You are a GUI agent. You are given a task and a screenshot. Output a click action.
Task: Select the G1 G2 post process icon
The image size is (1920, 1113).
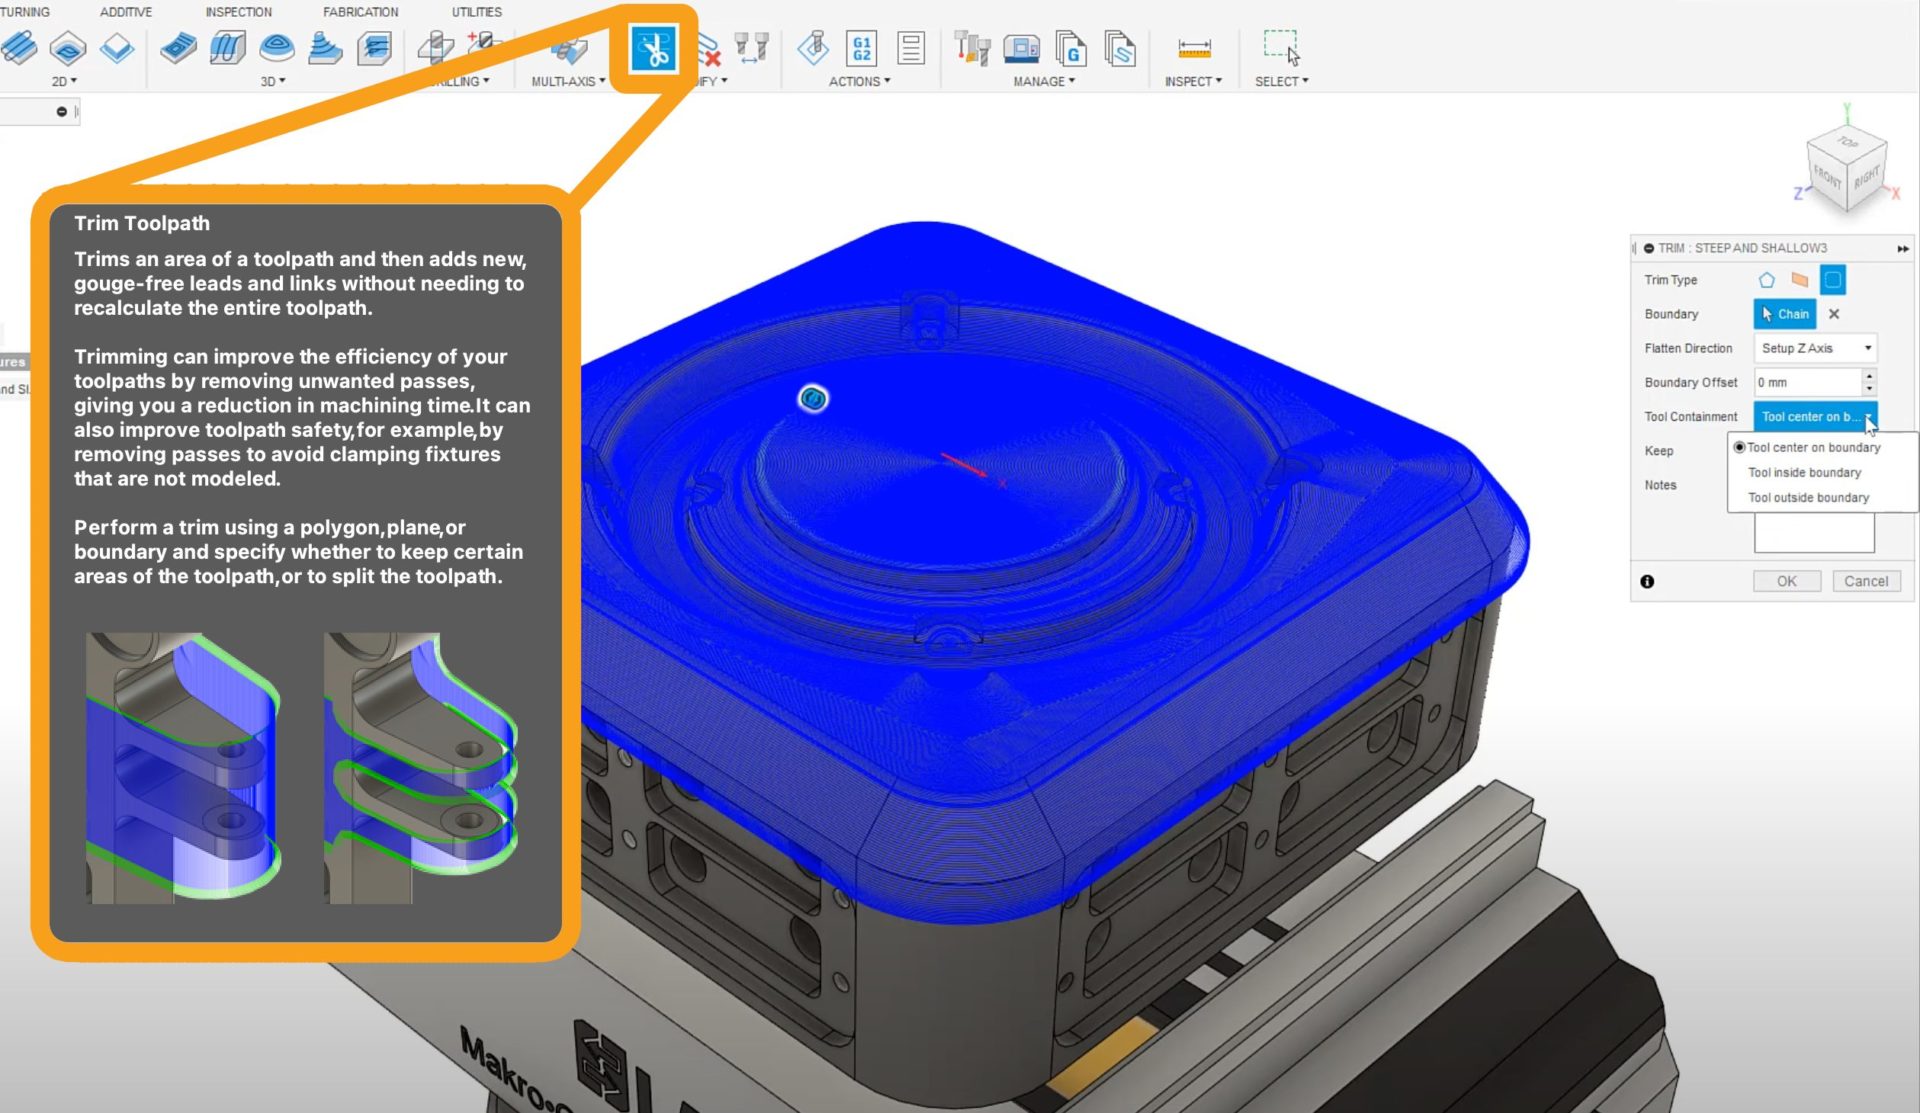tap(861, 48)
